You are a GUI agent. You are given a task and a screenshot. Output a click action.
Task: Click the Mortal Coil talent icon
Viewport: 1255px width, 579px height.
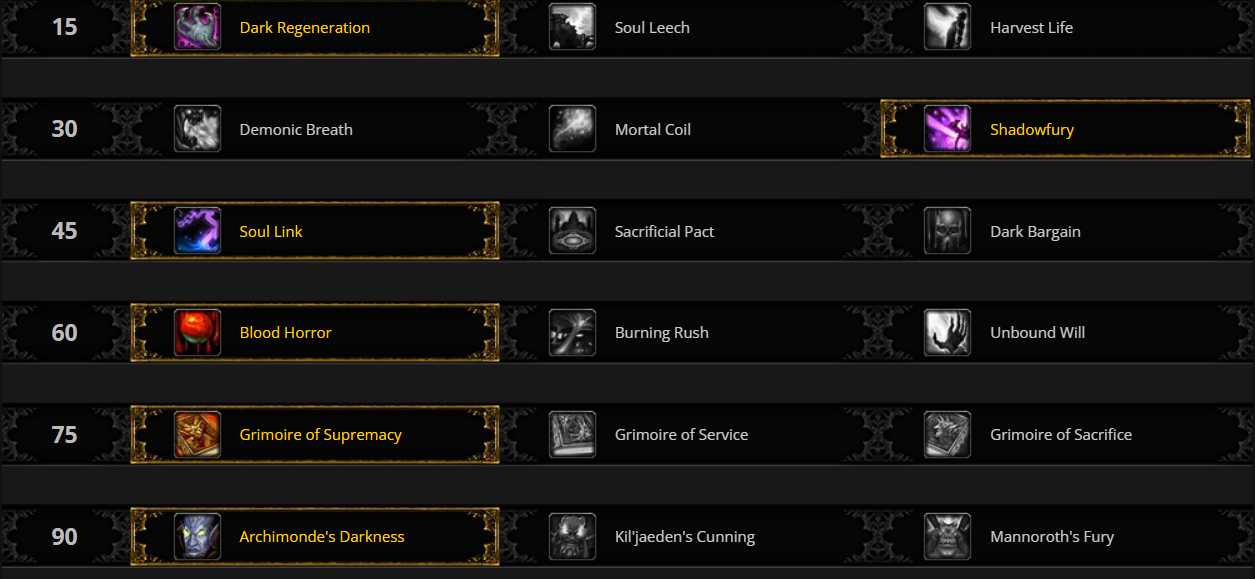point(572,128)
